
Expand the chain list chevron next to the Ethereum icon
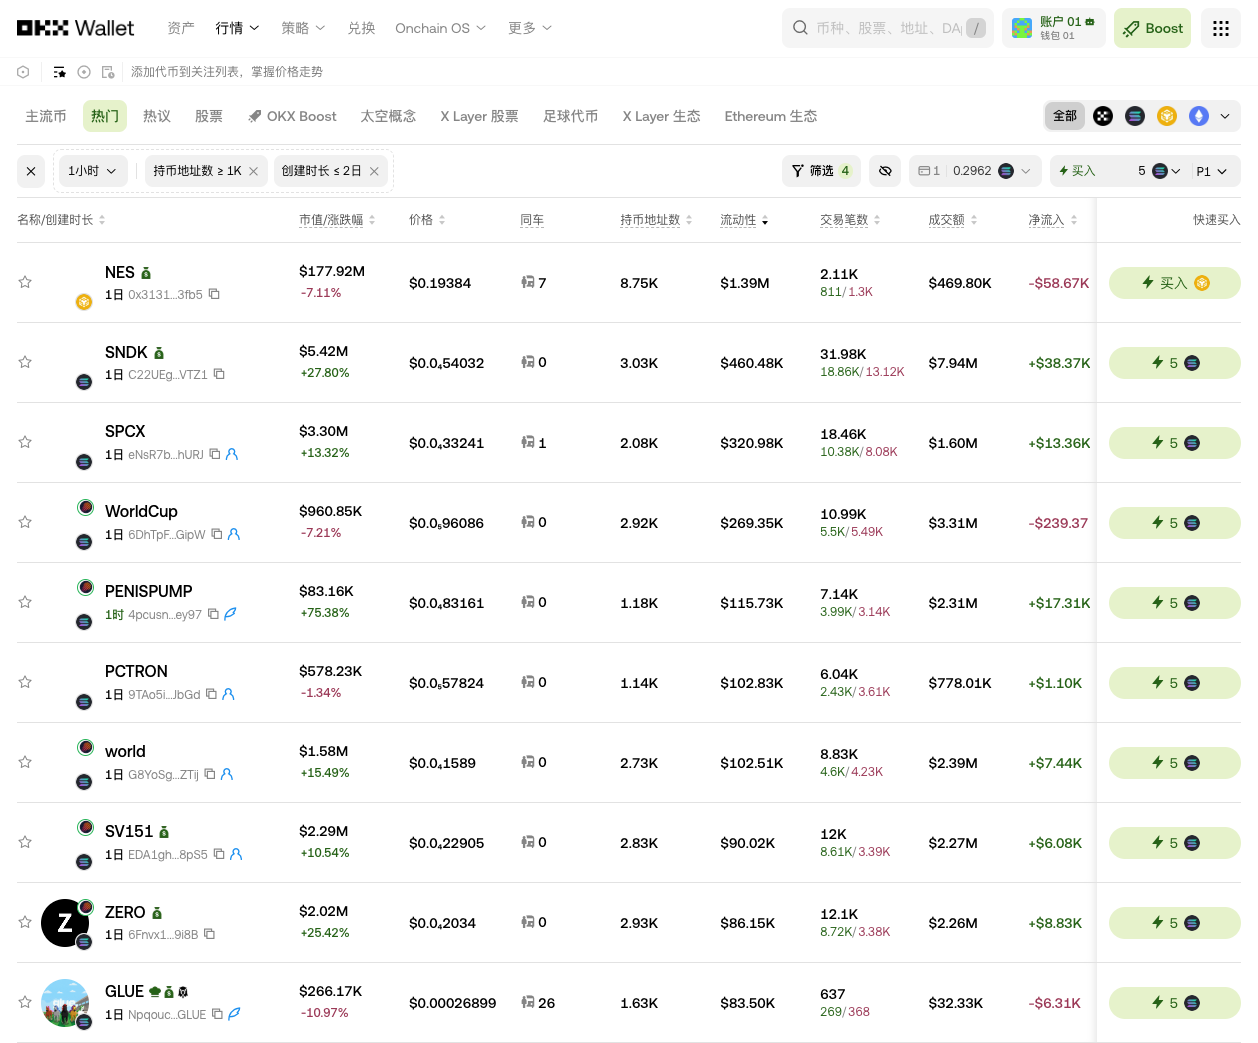point(1225,116)
